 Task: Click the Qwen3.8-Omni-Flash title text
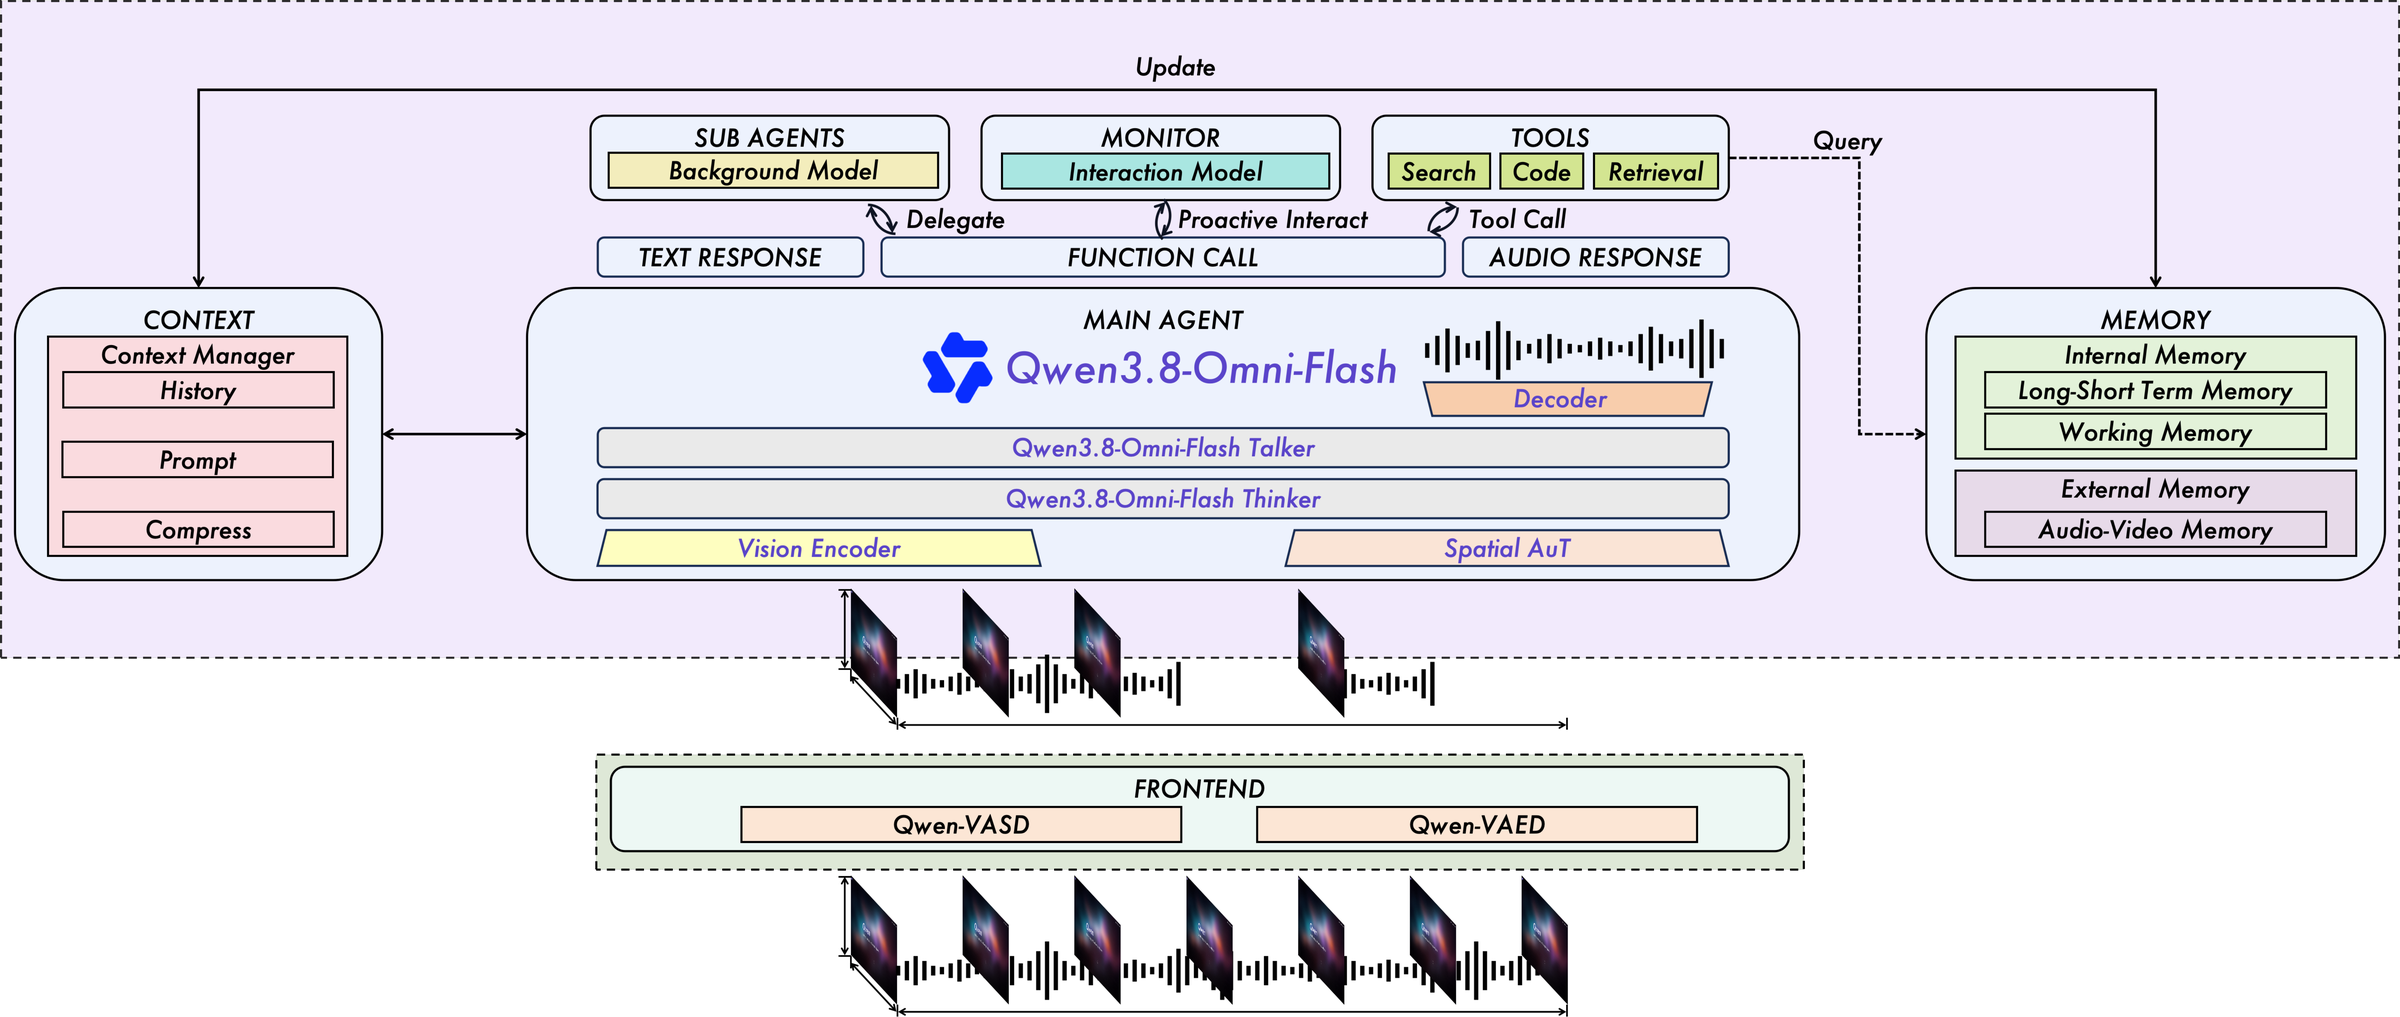[1201, 368]
